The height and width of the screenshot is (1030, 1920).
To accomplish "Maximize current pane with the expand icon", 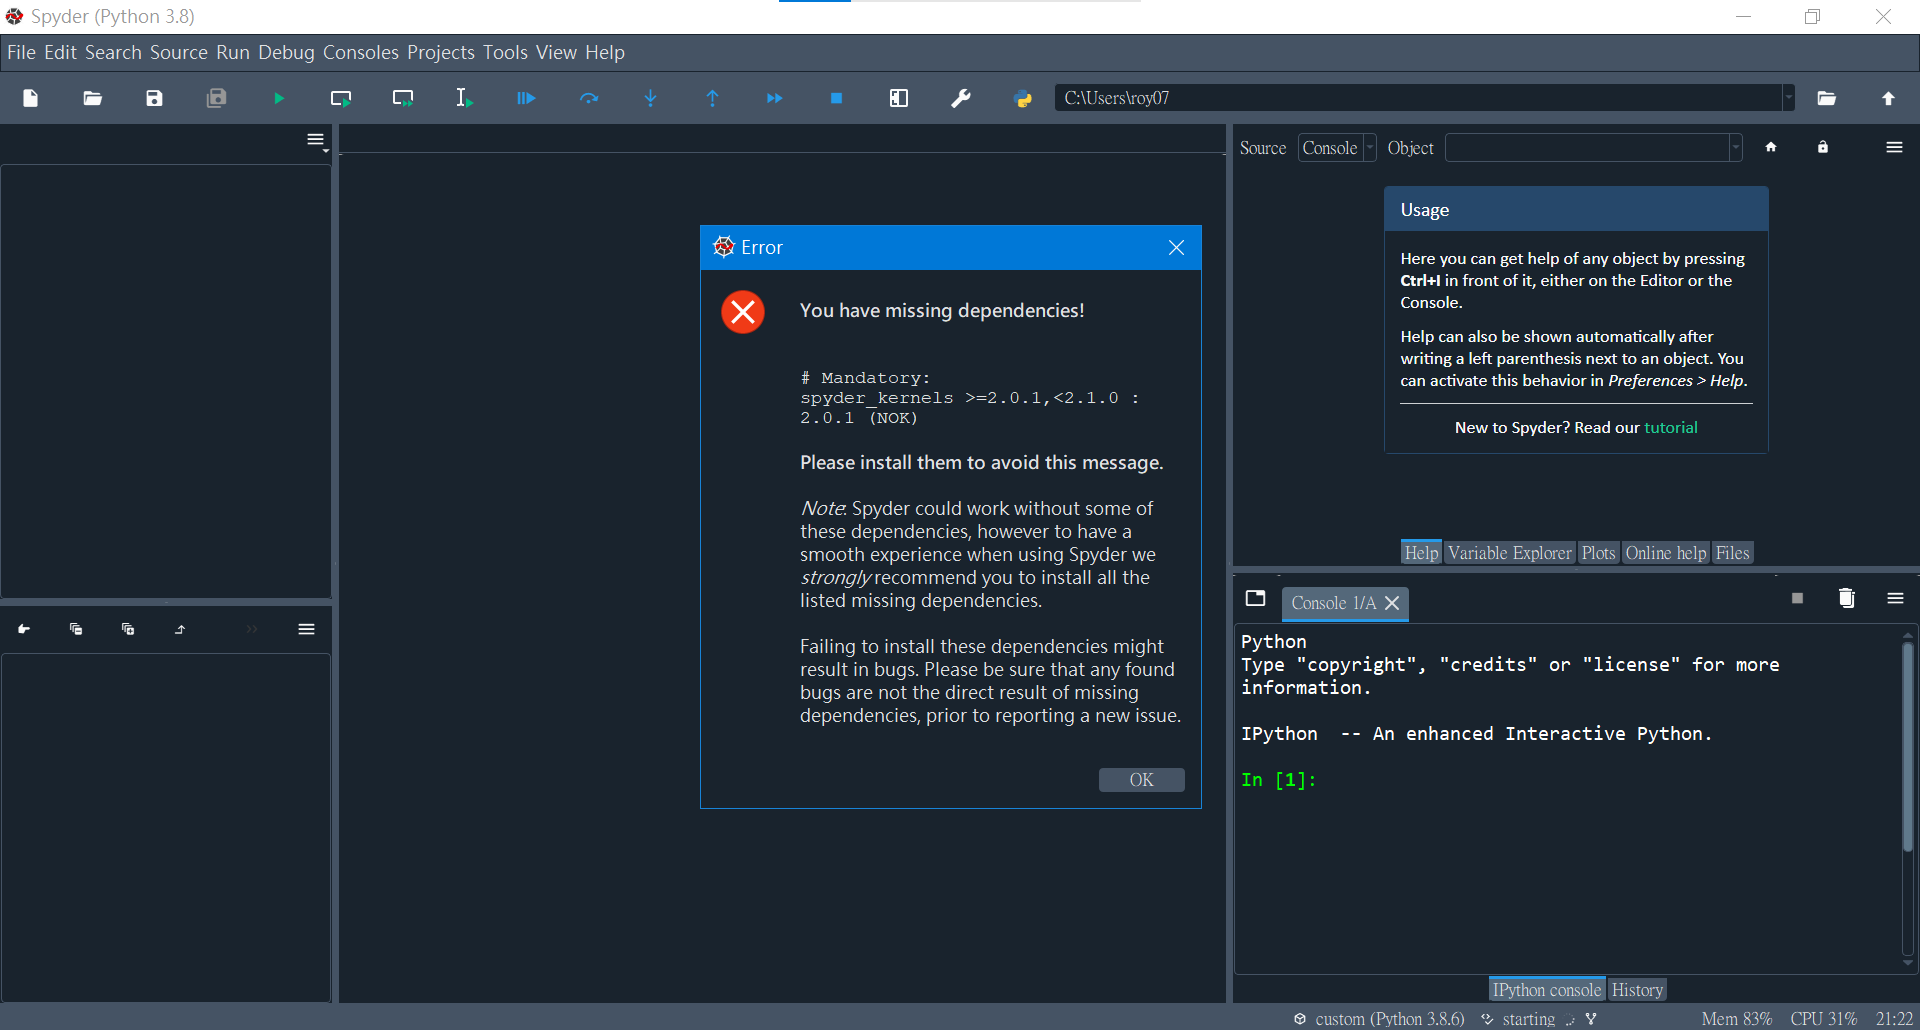I will (899, 98).
